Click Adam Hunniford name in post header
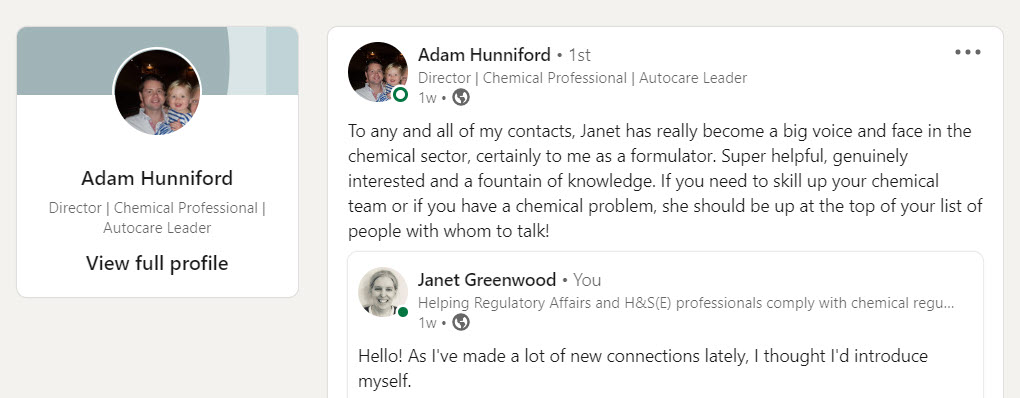The image size is (1020, 398). coord(484,55)
